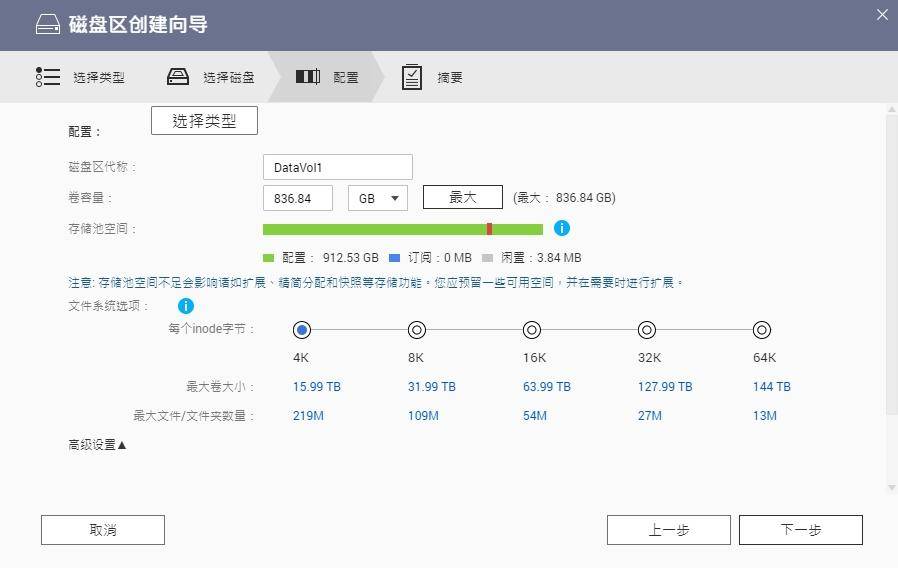The image size is (898, 568).
Task: Click the 144 TB max volume size
Action: (771, 386)
